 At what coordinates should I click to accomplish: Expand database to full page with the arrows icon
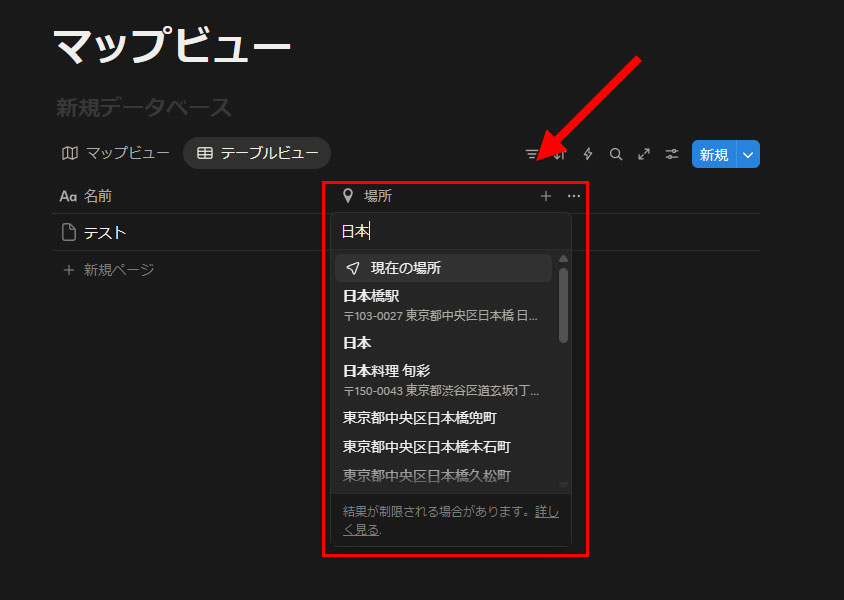click(x=644, y=154)
